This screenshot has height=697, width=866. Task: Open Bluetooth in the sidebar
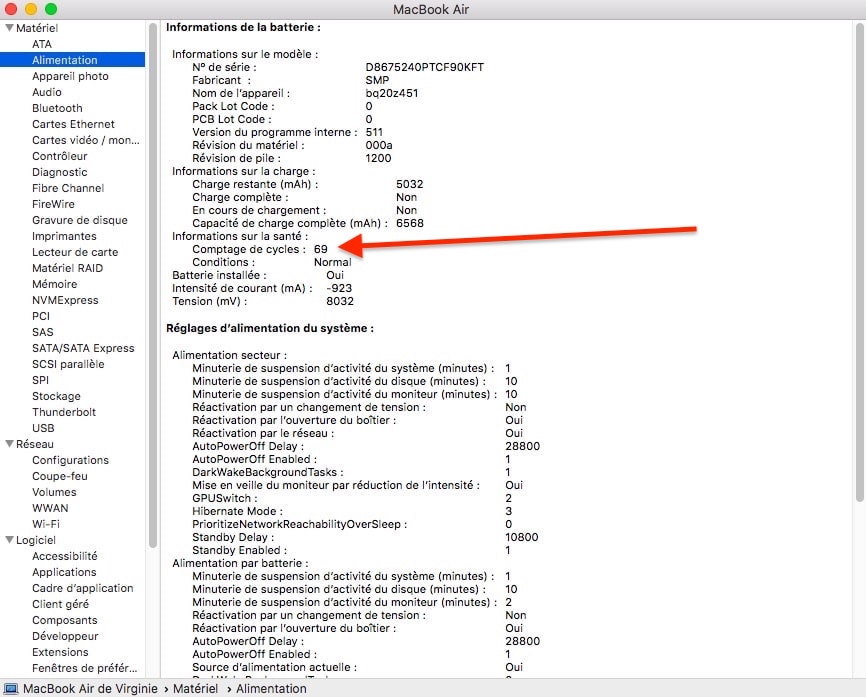[57, 108]
